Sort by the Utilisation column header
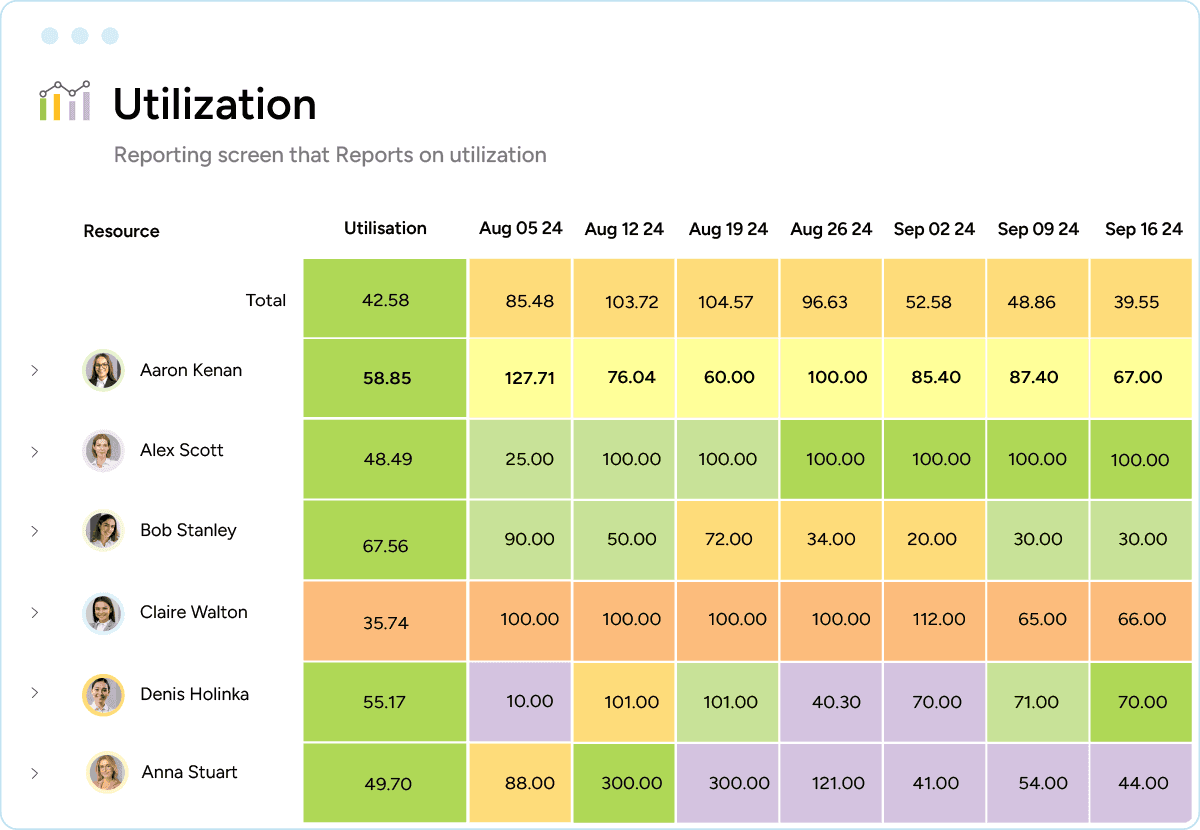The image size is (1200, 830). coord(385,228)
